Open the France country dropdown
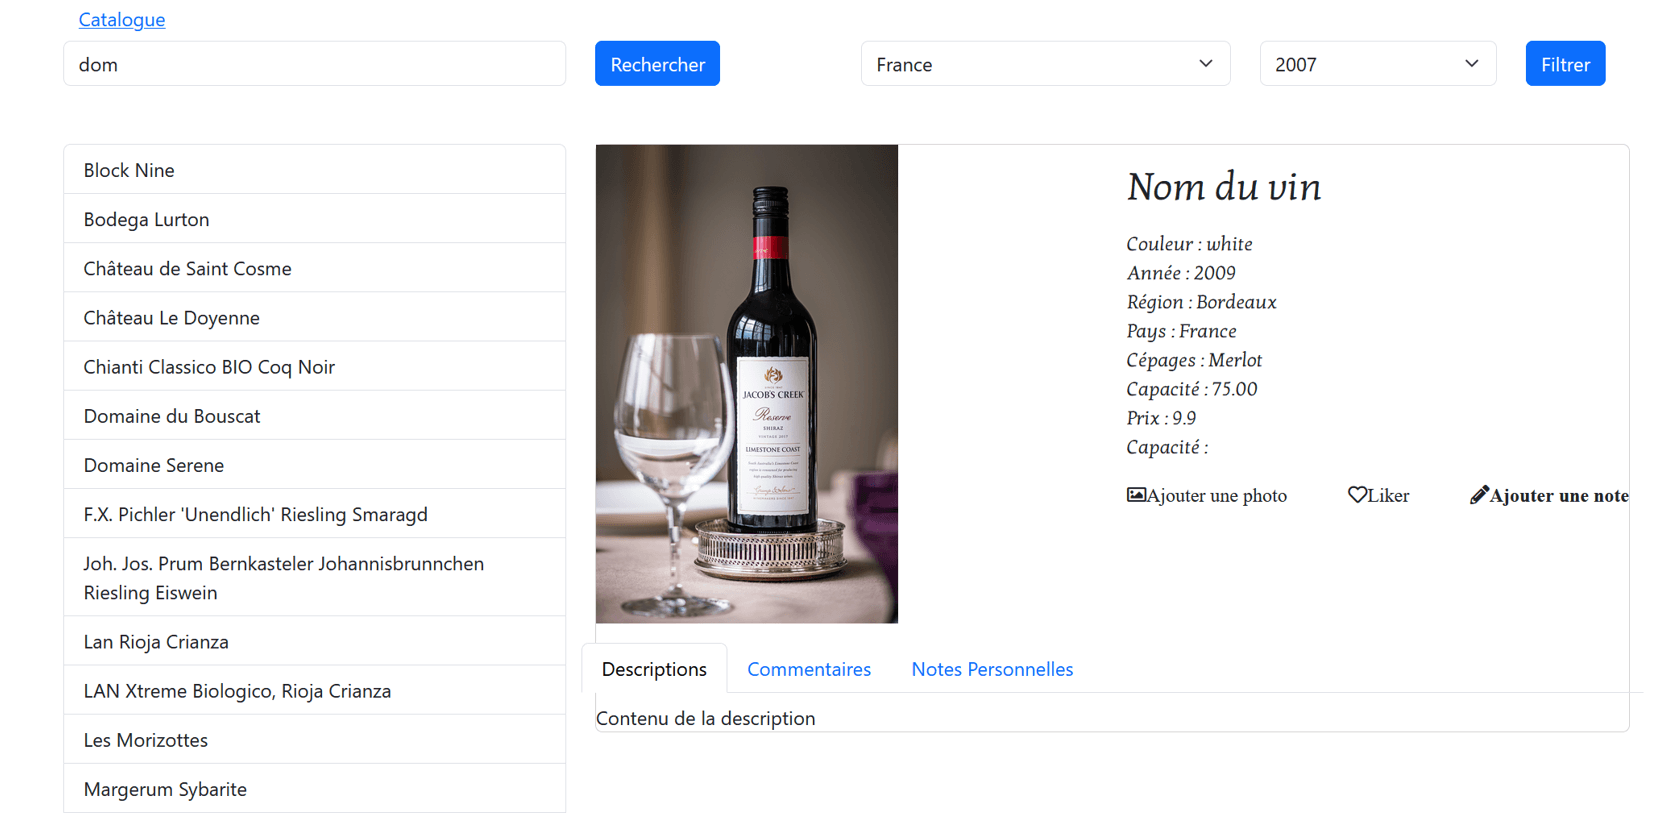The height and width of the screenshot is (813, 1661). (1044, 64)
